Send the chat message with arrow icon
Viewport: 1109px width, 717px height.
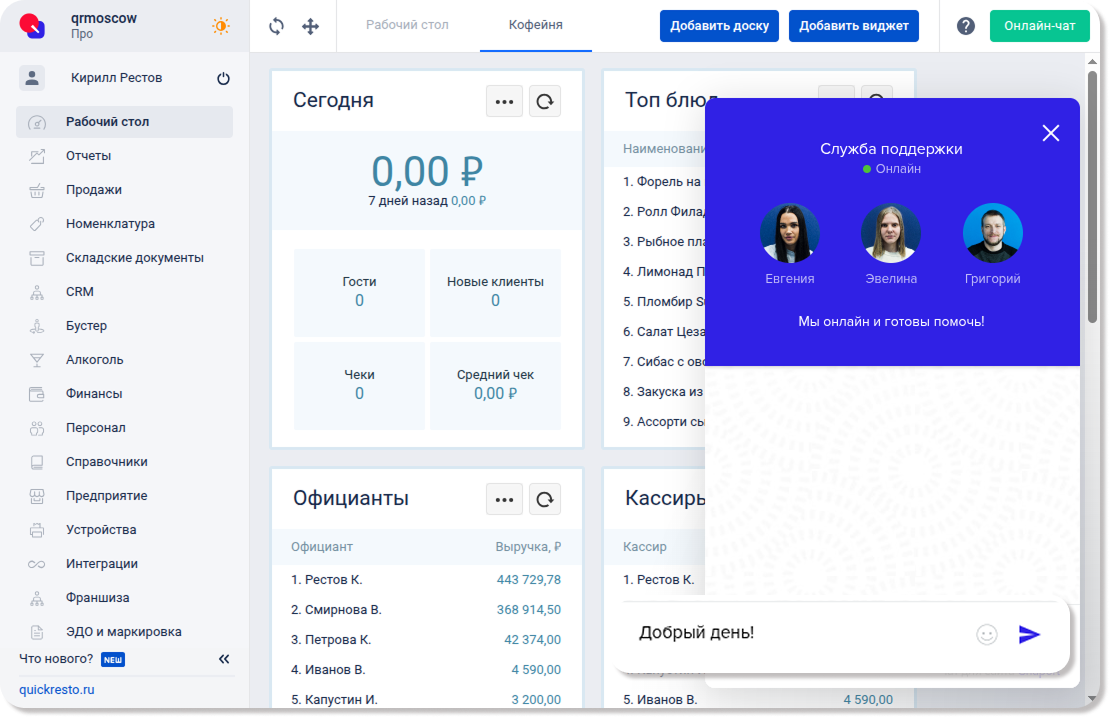click(x=1029, y=634)
